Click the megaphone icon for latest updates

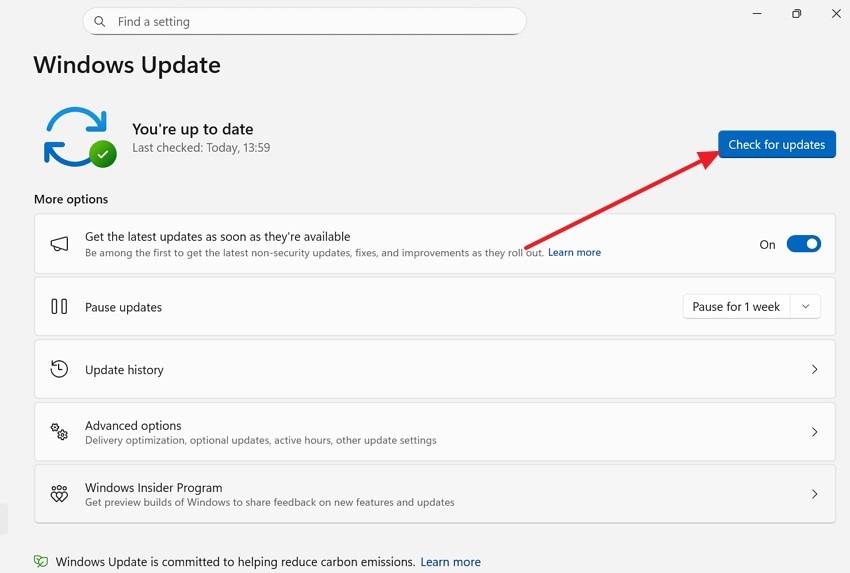pyautogui.click(x=60, y=244)
